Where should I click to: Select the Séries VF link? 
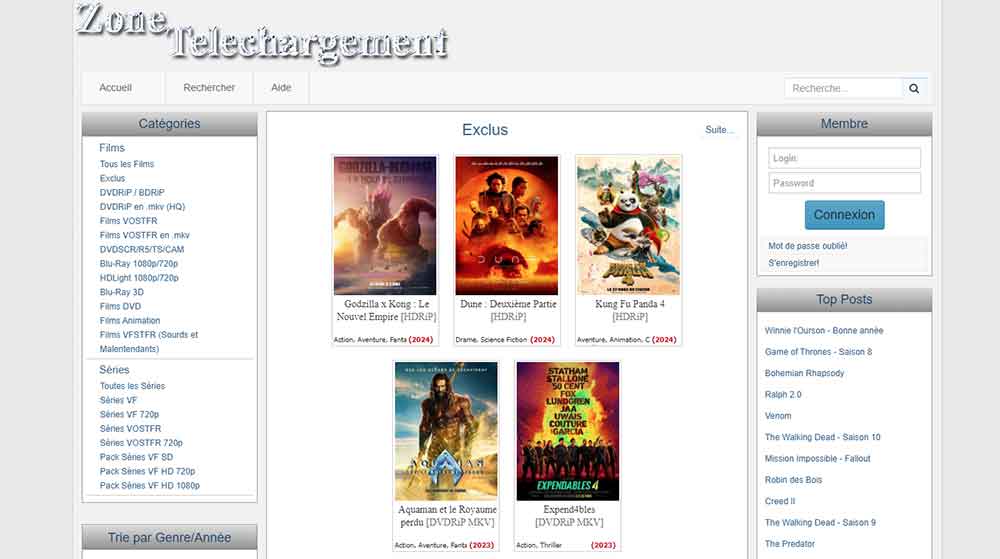(118, 400)
